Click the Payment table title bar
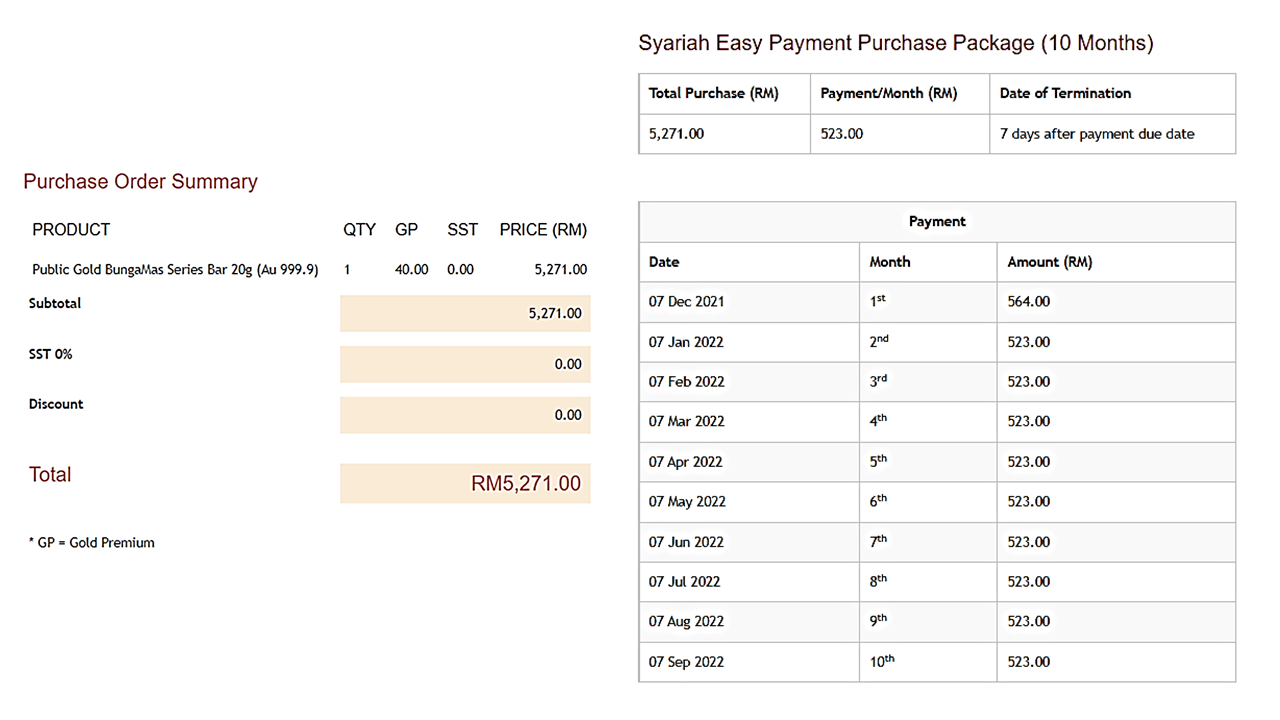Screen dimensions: 1280x720 click(x=937, y=221)
